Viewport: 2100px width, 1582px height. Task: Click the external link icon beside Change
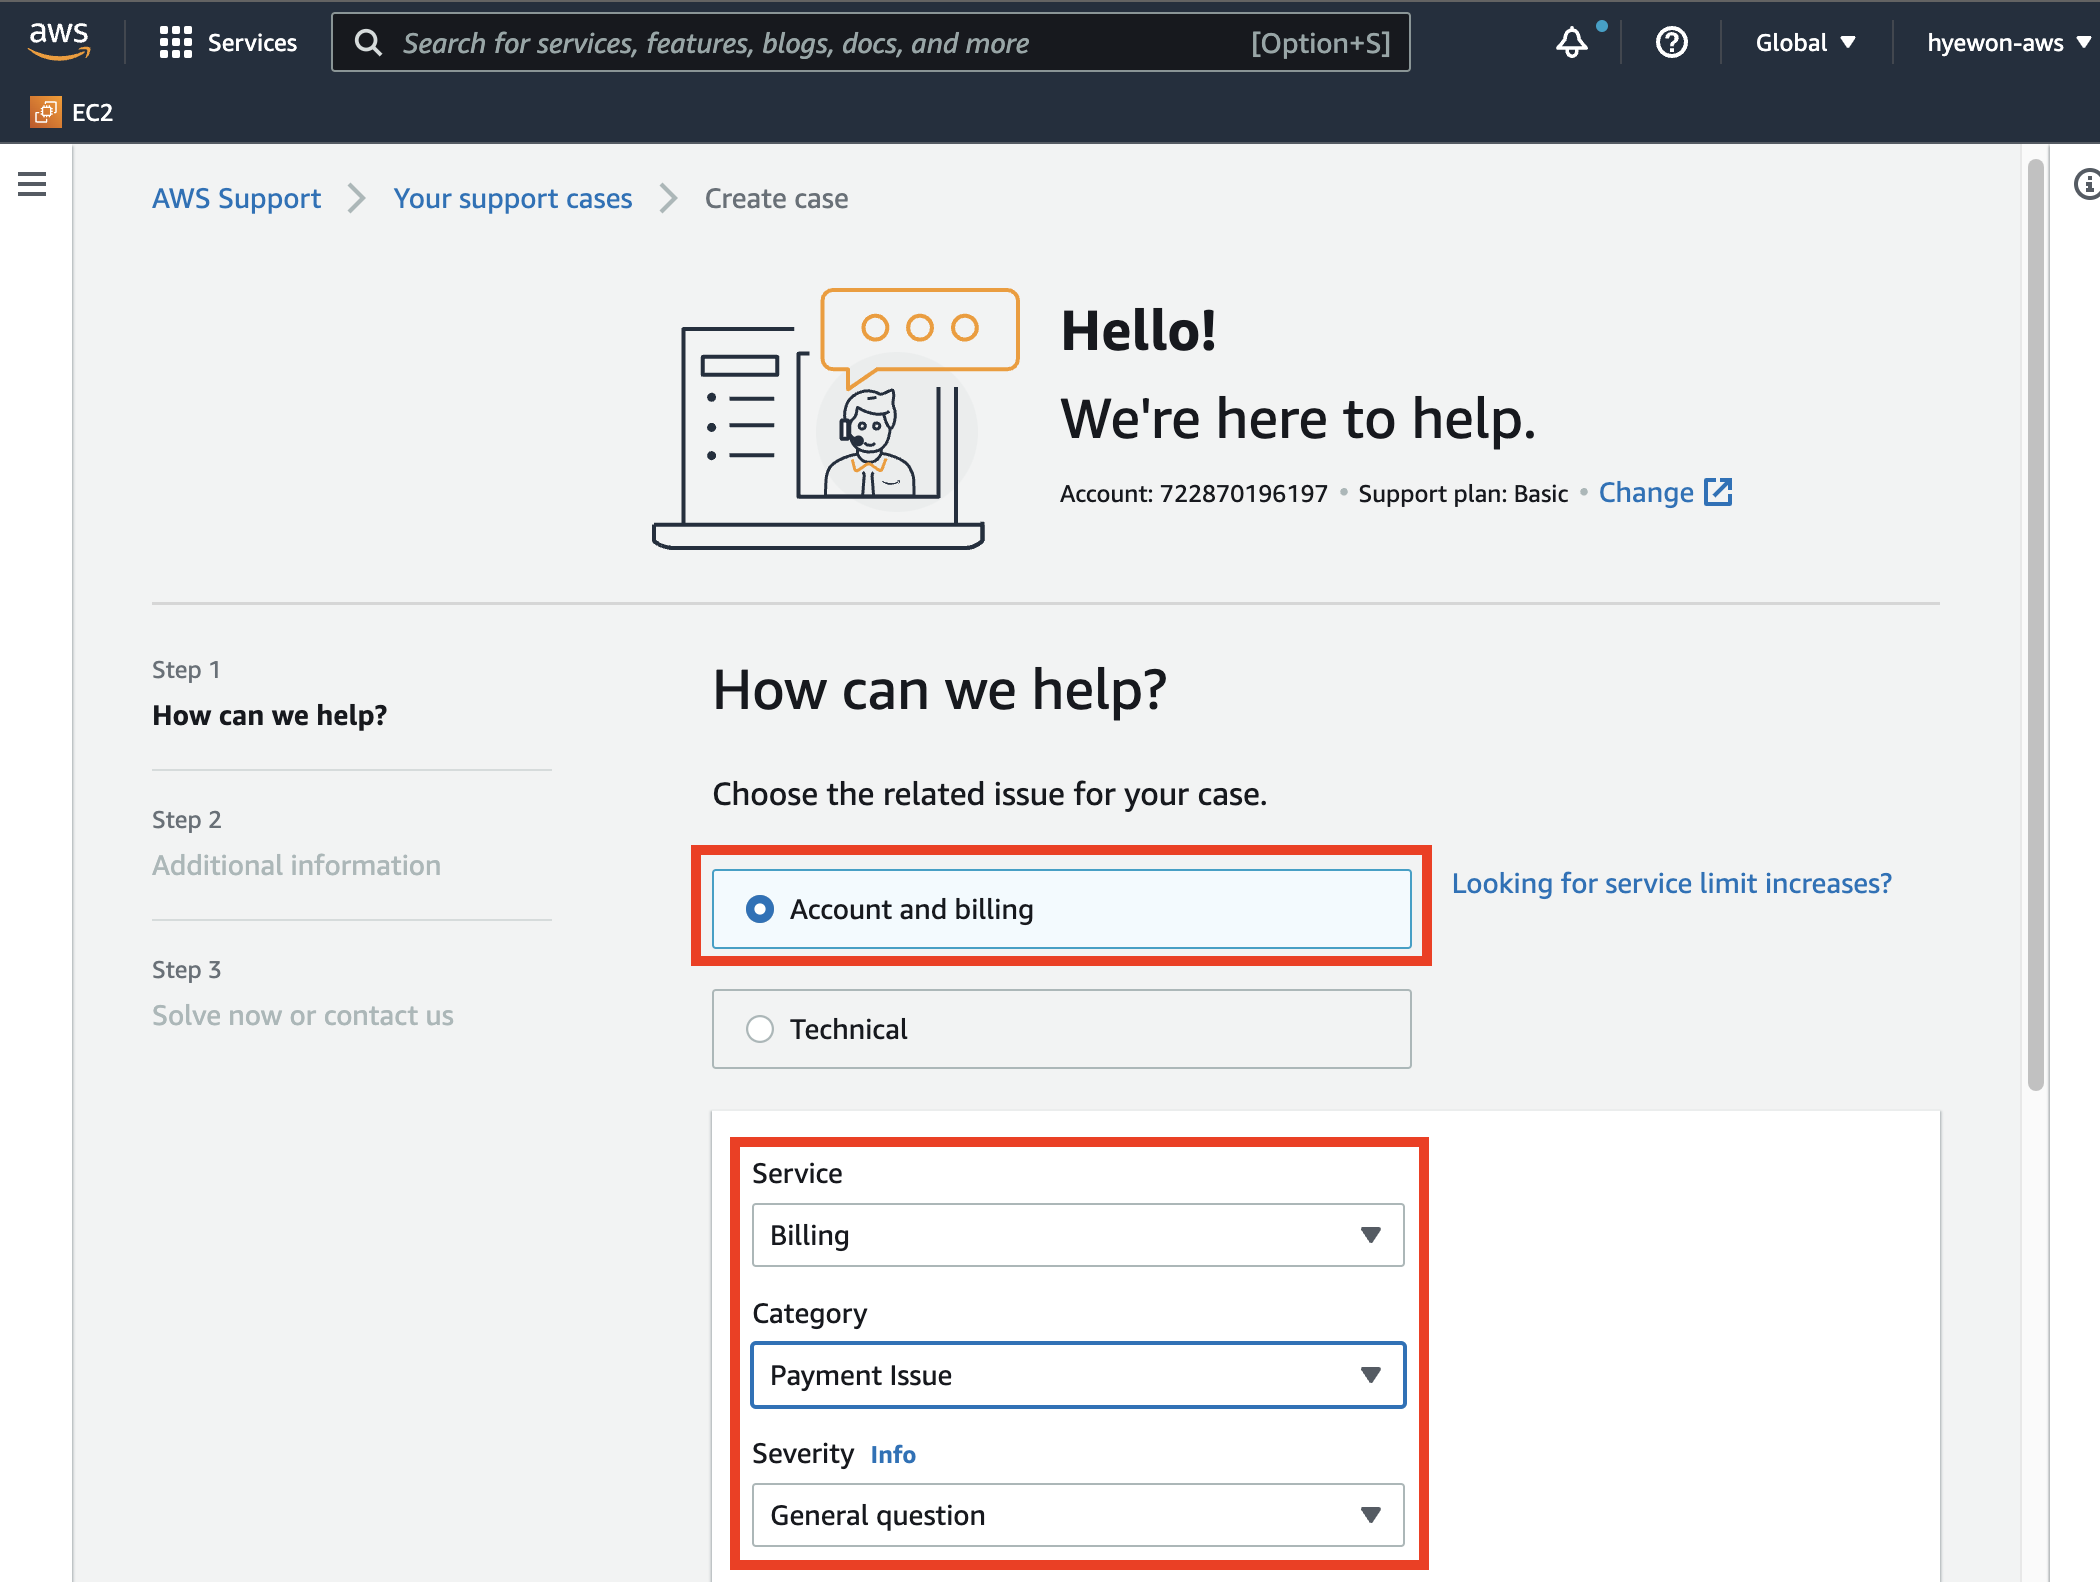[1718, 492]
